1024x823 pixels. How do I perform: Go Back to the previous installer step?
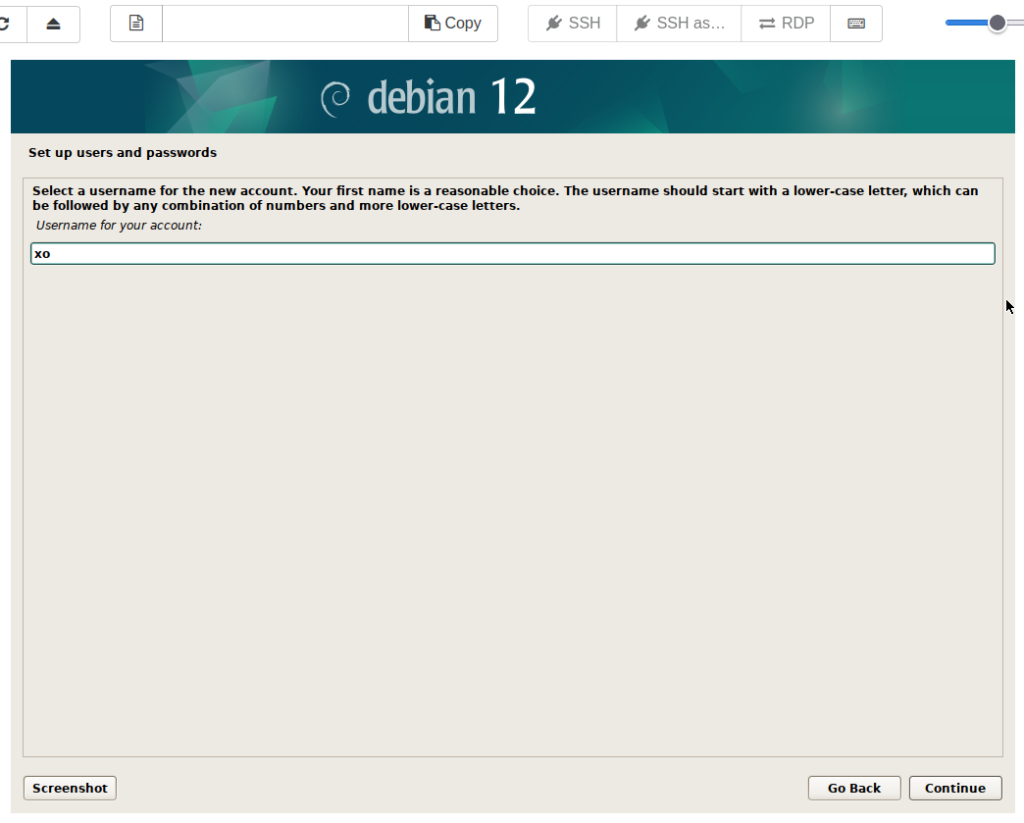click(x=854, y=788)
